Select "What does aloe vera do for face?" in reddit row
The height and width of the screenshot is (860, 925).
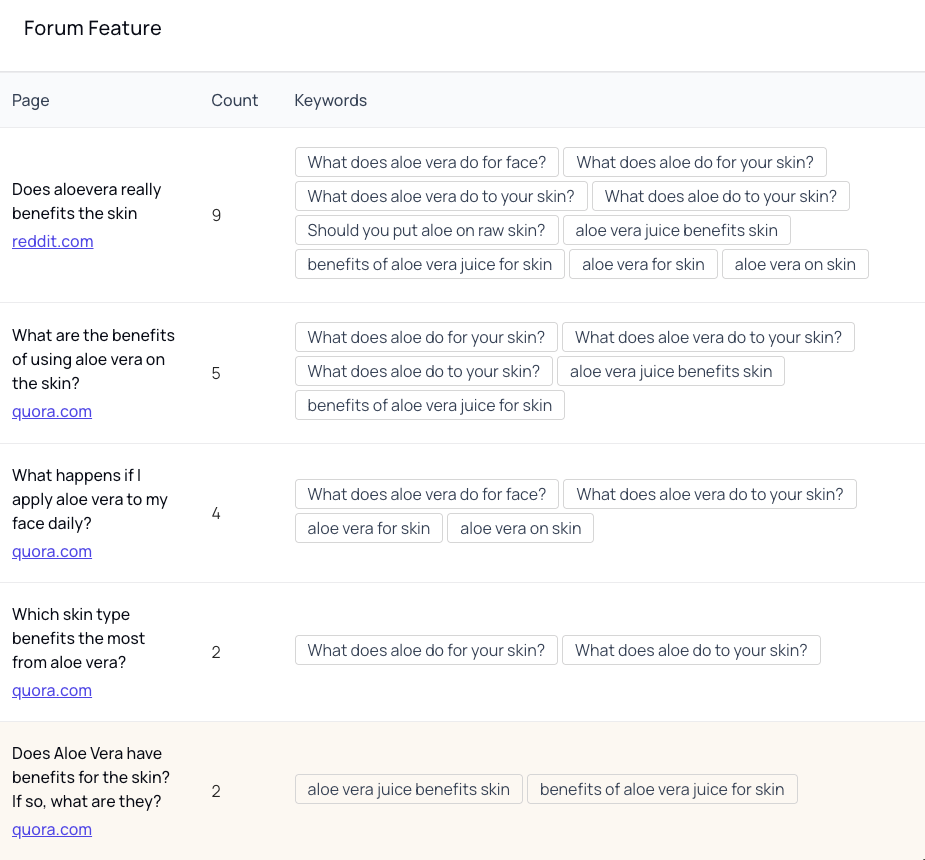point(426,162)
